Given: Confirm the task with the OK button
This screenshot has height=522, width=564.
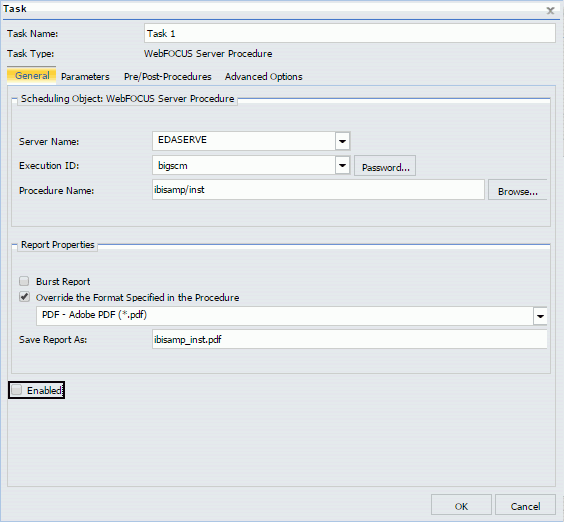Looking at the screenshot, I should (461, 505).
